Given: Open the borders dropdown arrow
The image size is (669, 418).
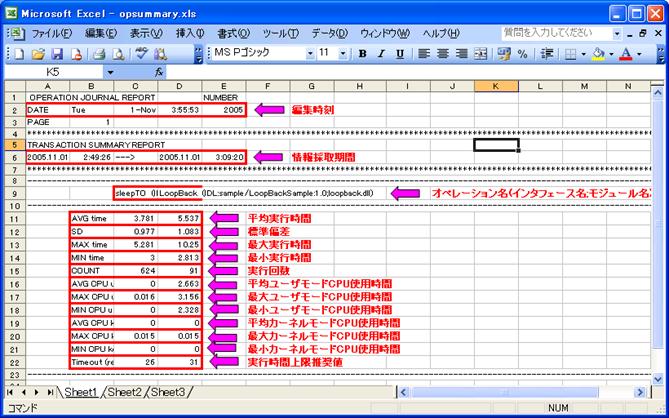Looking at the screenshot, I should coord(582,54).
